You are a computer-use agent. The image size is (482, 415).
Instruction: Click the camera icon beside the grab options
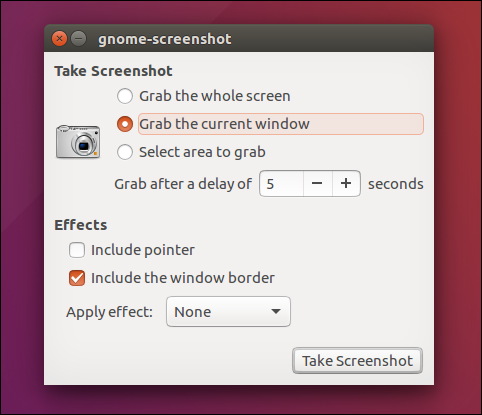pyautogui.click(x=78, y=141)
